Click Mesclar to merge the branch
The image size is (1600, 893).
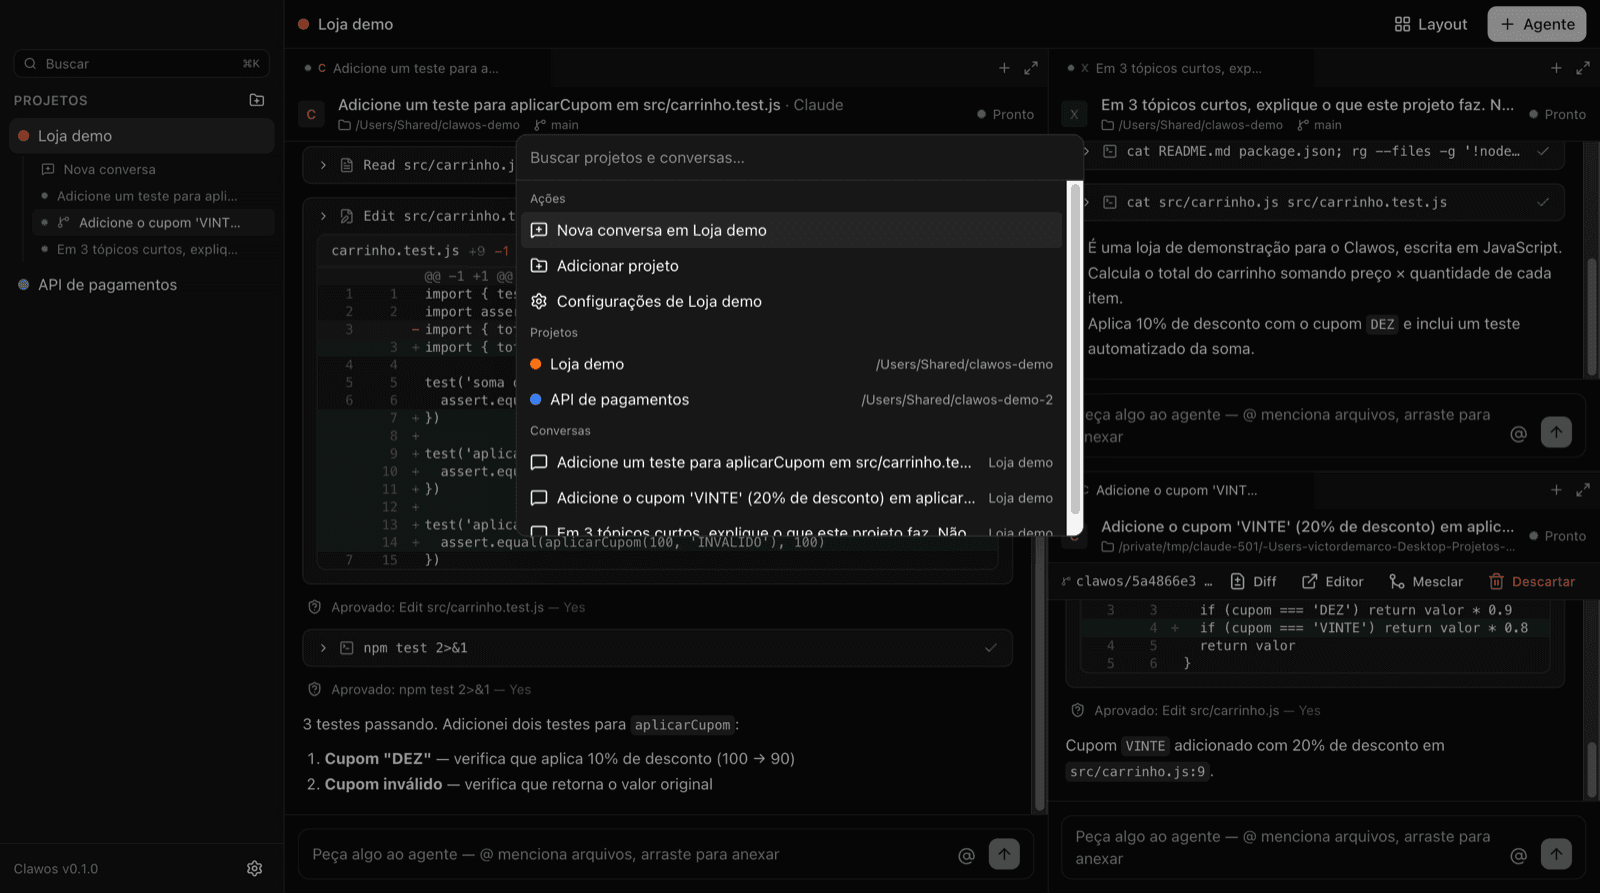tap(1426, 582)
